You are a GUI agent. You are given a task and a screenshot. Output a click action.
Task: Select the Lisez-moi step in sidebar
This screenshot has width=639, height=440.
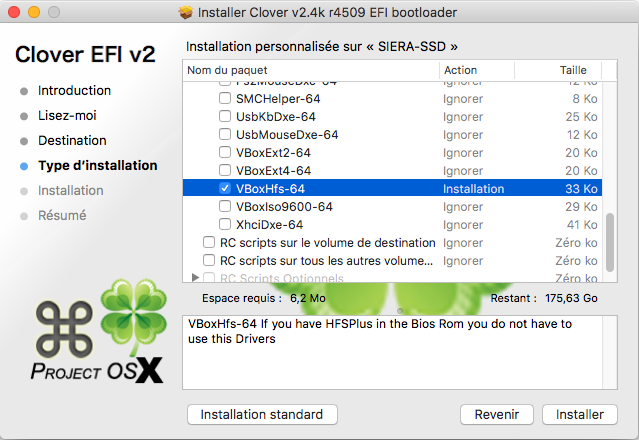(67, 116)
